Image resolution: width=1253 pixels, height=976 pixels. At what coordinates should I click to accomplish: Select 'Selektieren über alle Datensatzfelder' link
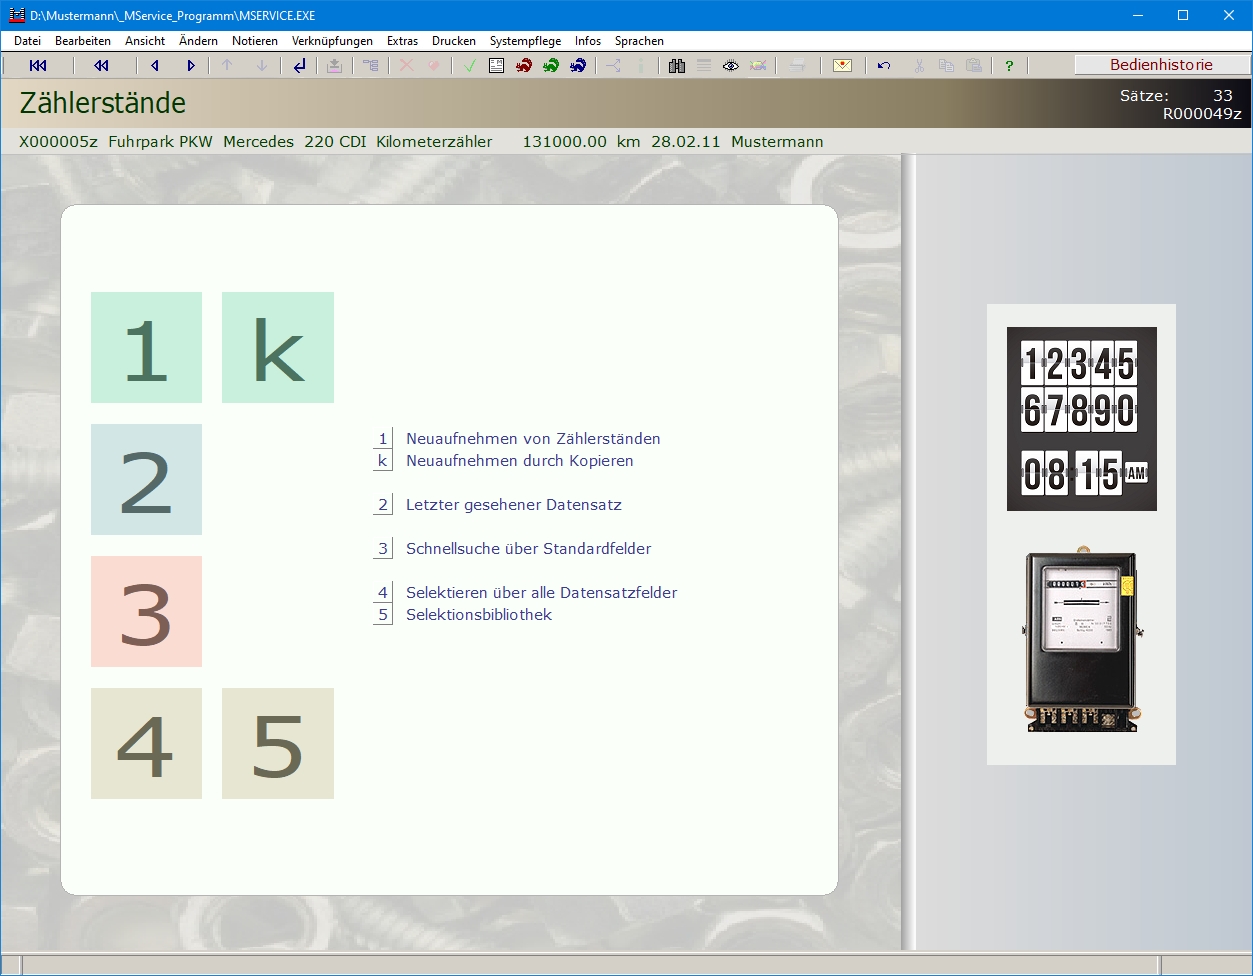[542, 593]
